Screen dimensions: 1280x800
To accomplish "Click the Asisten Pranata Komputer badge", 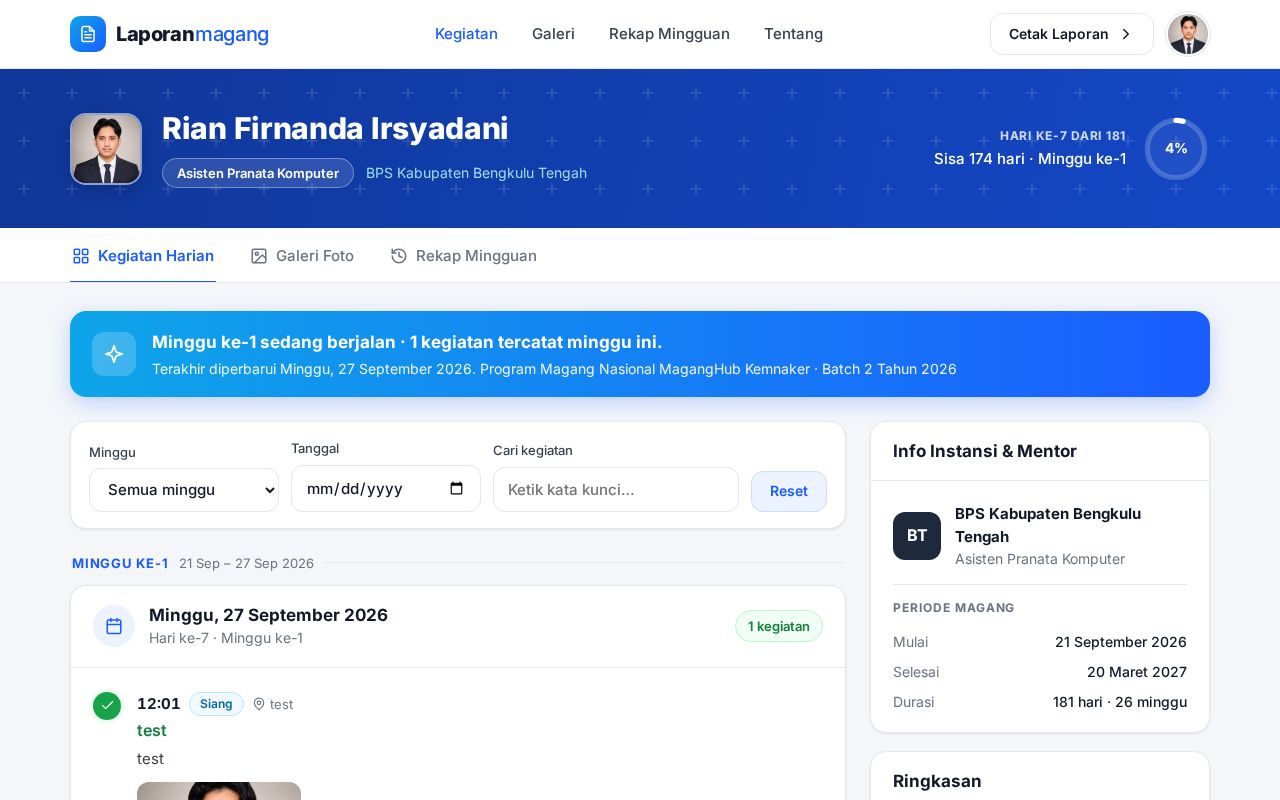I will 258,173.
